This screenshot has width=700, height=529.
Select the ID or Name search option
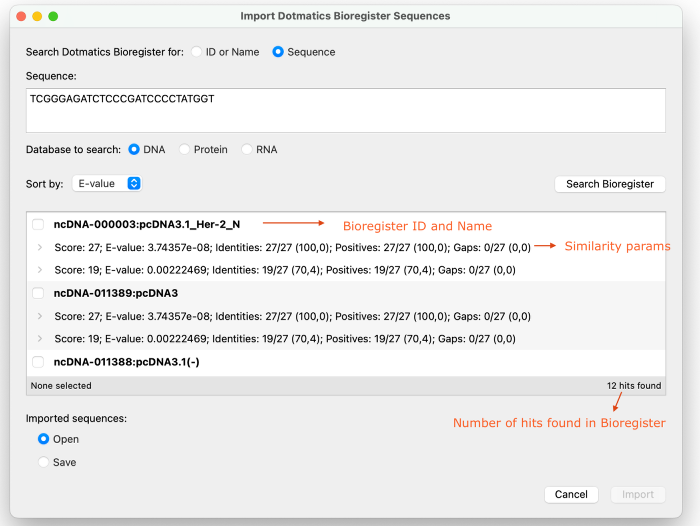tap(196, 52)
